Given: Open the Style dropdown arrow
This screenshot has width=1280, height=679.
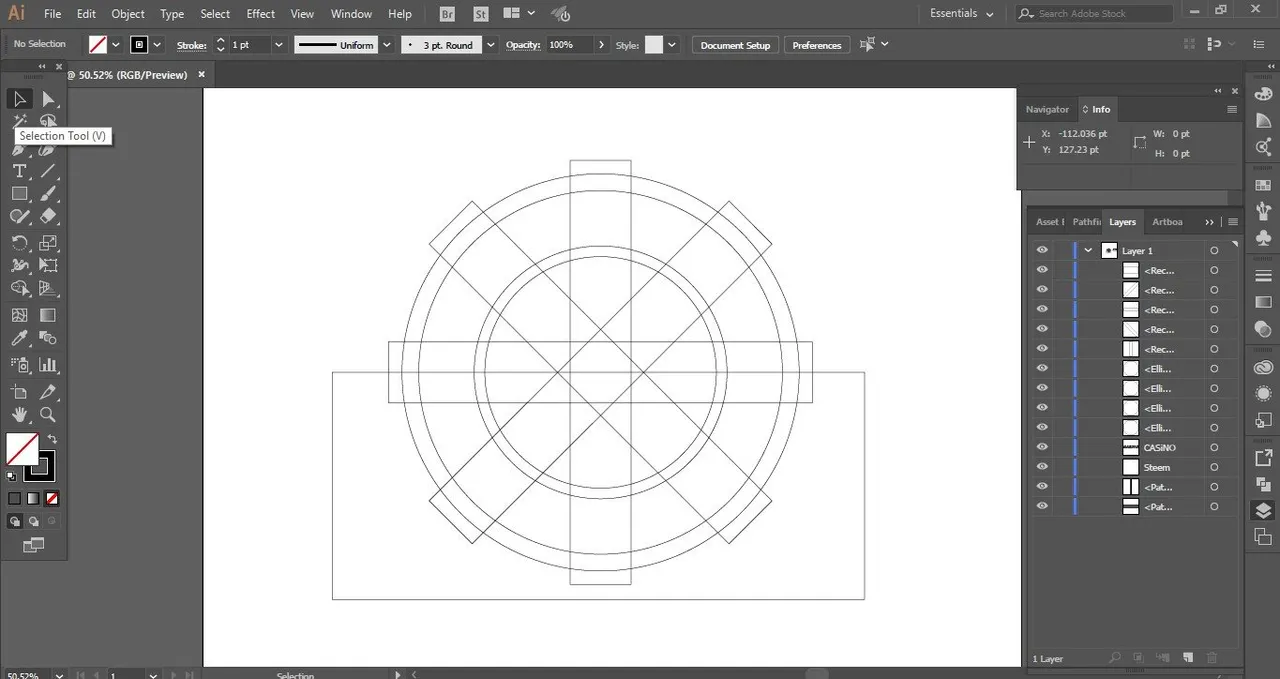Looking at the screenshot, I should [672, 45].
